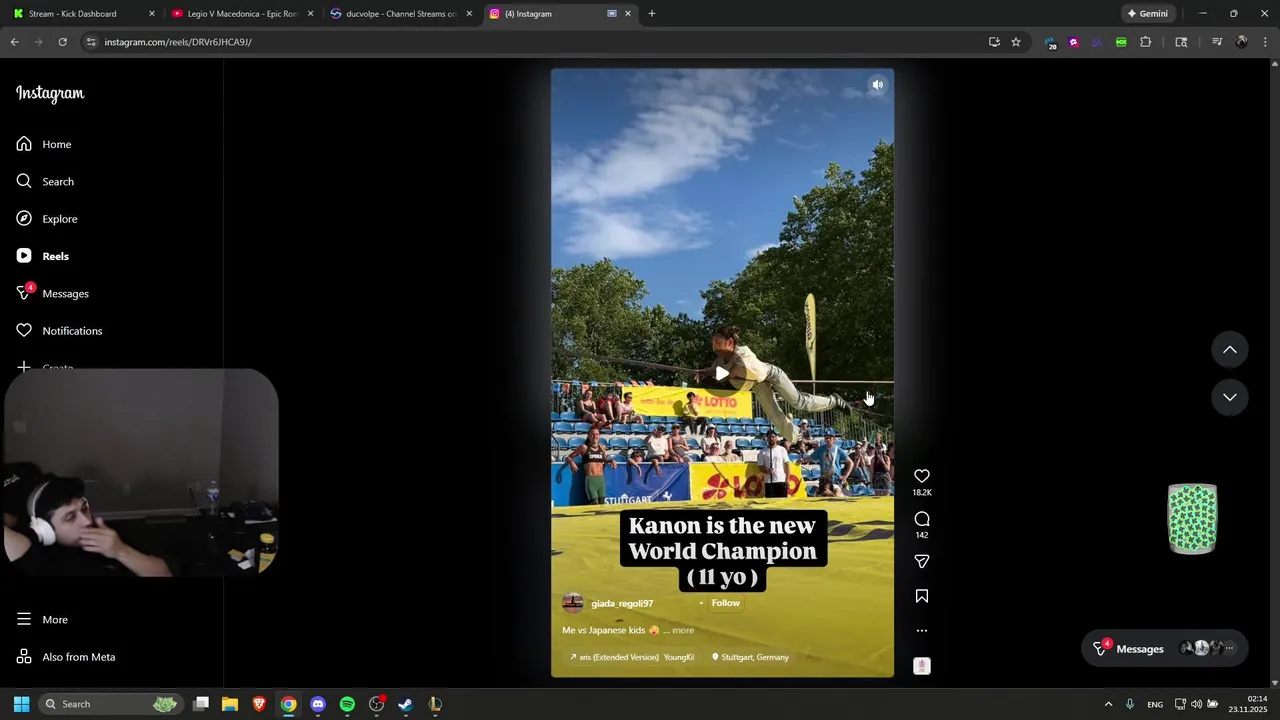Screen dimensions: 1280x720
Task: Open the Stuttgart, Germany location tag
Action: coord(750,657)
